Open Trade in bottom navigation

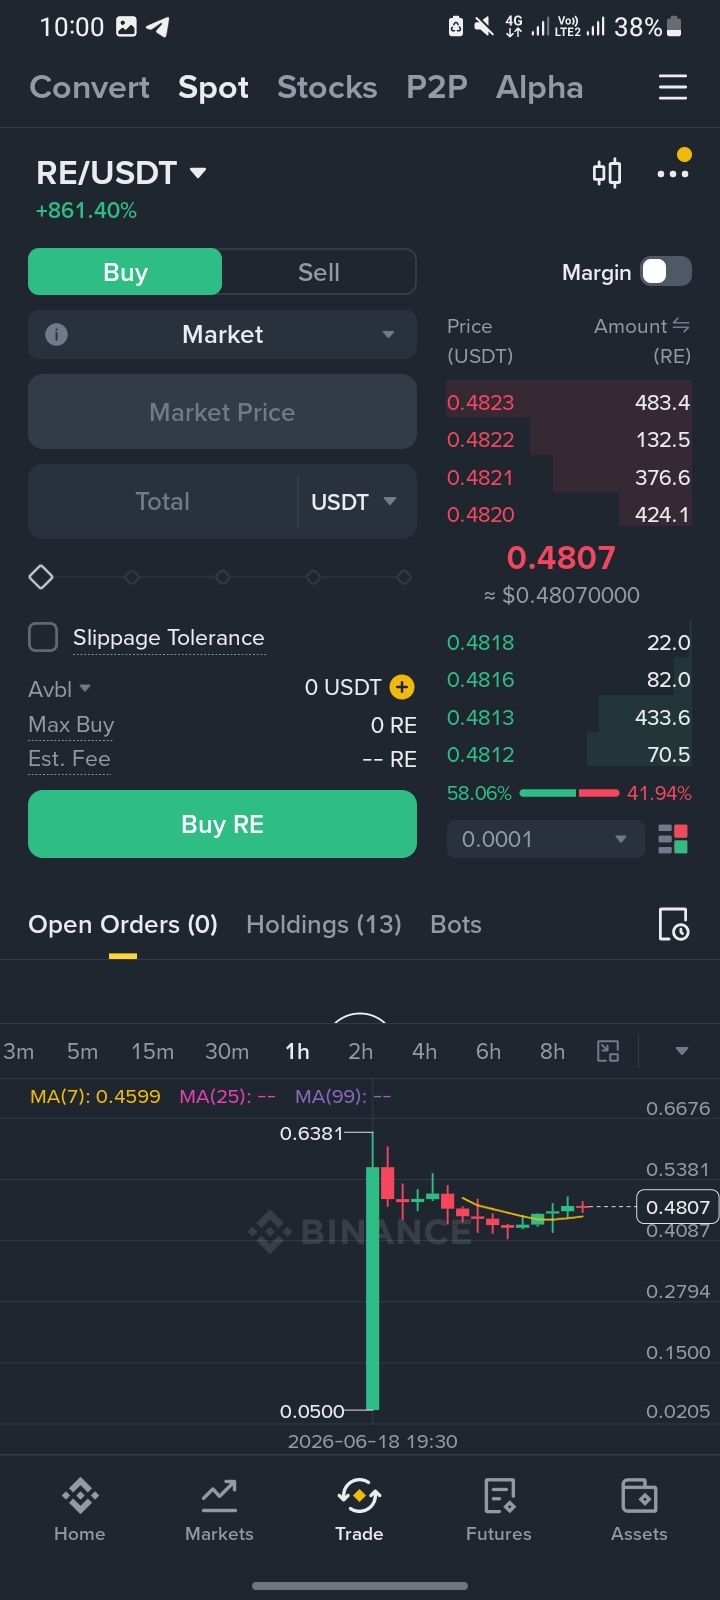pos(359,1510)
